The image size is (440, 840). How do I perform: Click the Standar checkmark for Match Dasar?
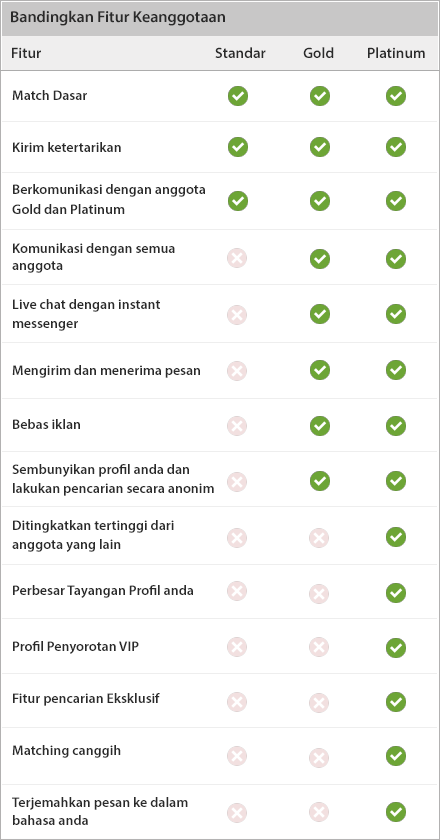coord(238,96)
